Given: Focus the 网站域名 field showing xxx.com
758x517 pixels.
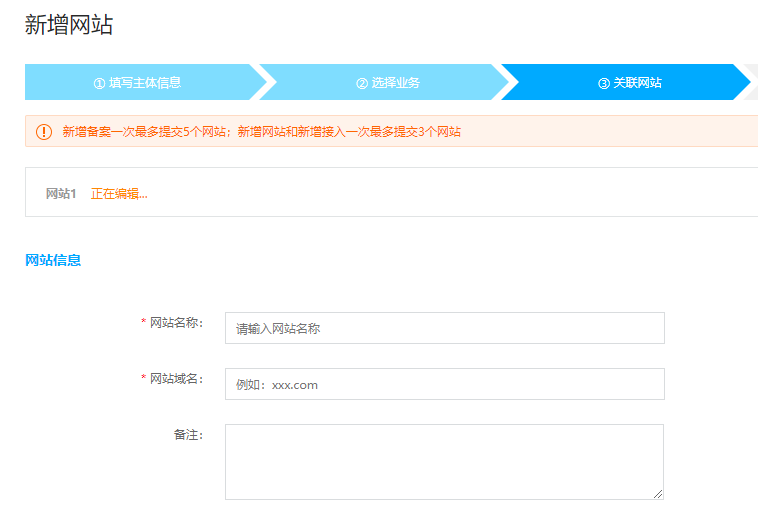Looking at the screenshot, I should [x=444, y=384].
